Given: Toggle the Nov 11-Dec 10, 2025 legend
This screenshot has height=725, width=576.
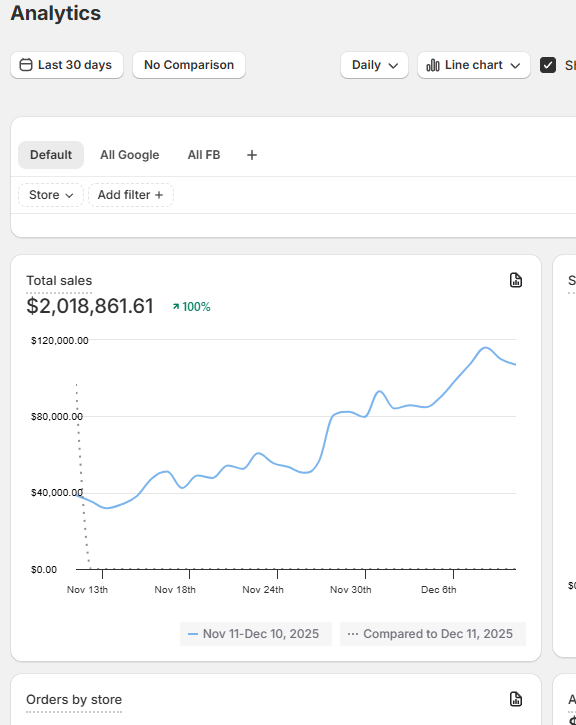Looking at the screenshot, I should (x=256, y=633).
